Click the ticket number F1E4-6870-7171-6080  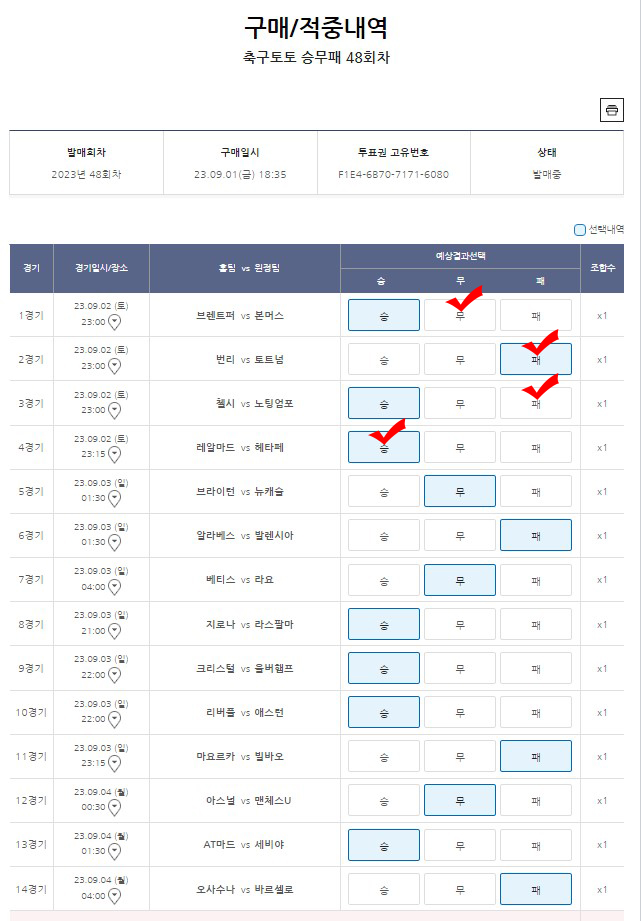pos(394,174)
